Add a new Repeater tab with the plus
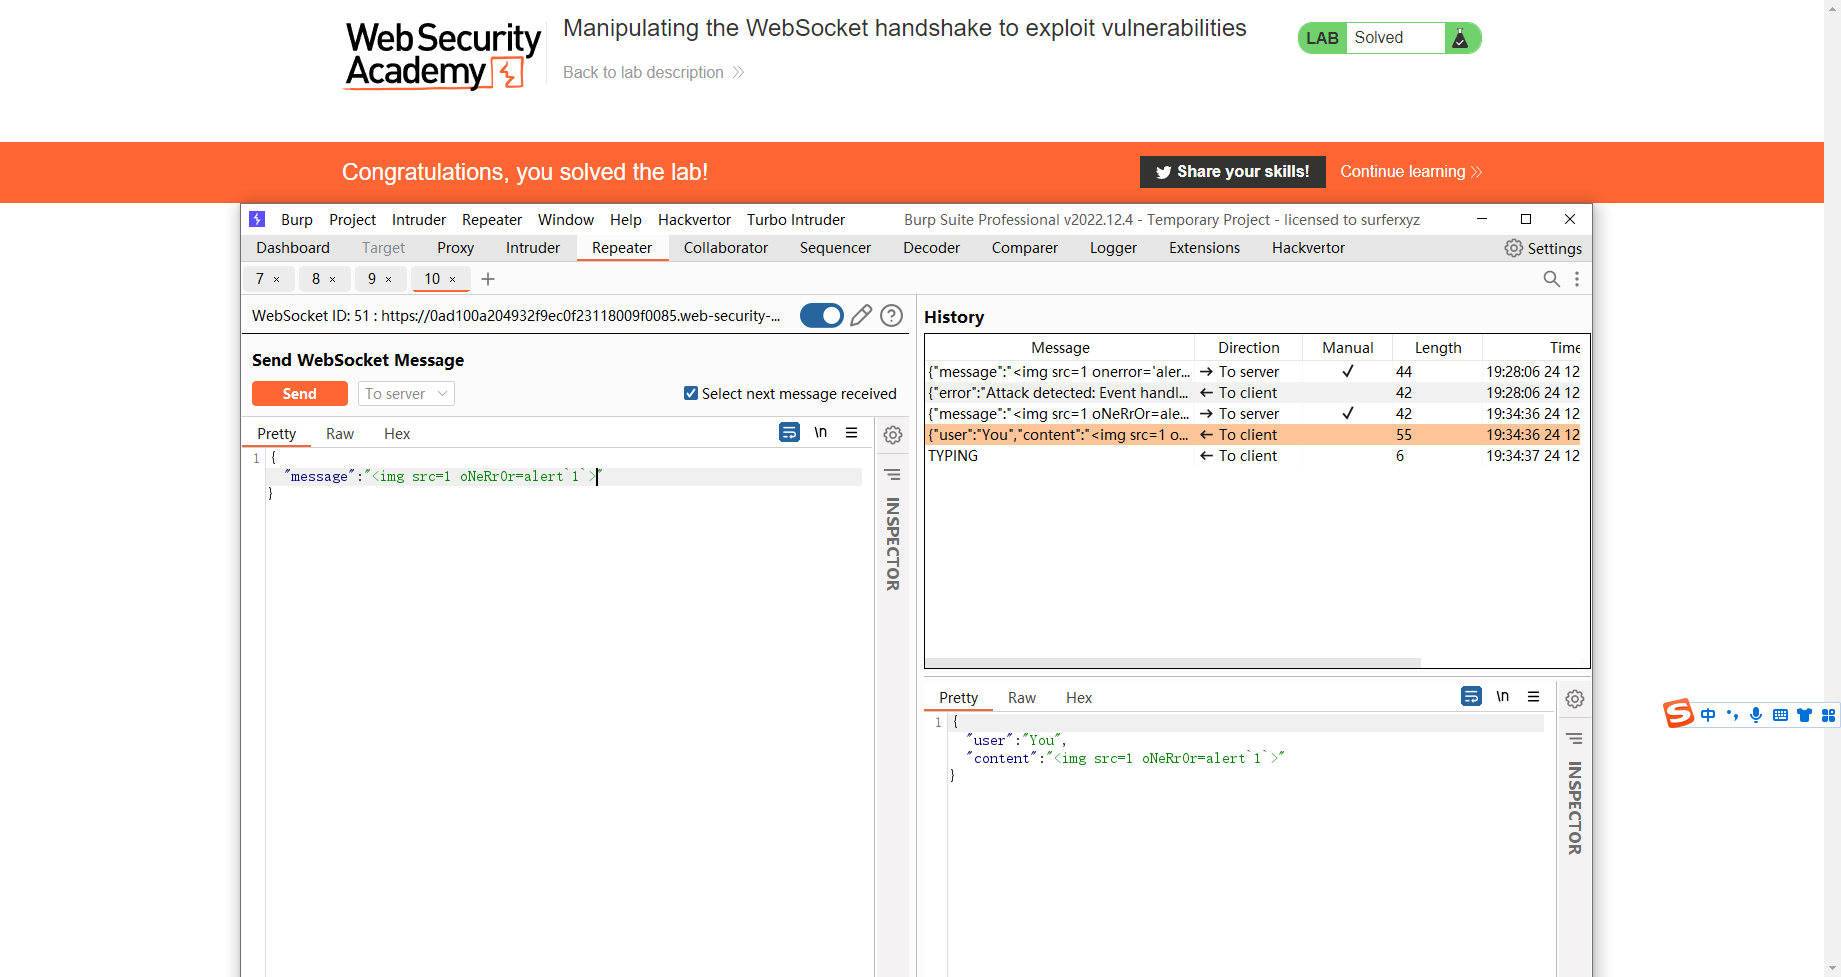The width and height of the screenshot is (1841, 977). [x=487, y=279]
